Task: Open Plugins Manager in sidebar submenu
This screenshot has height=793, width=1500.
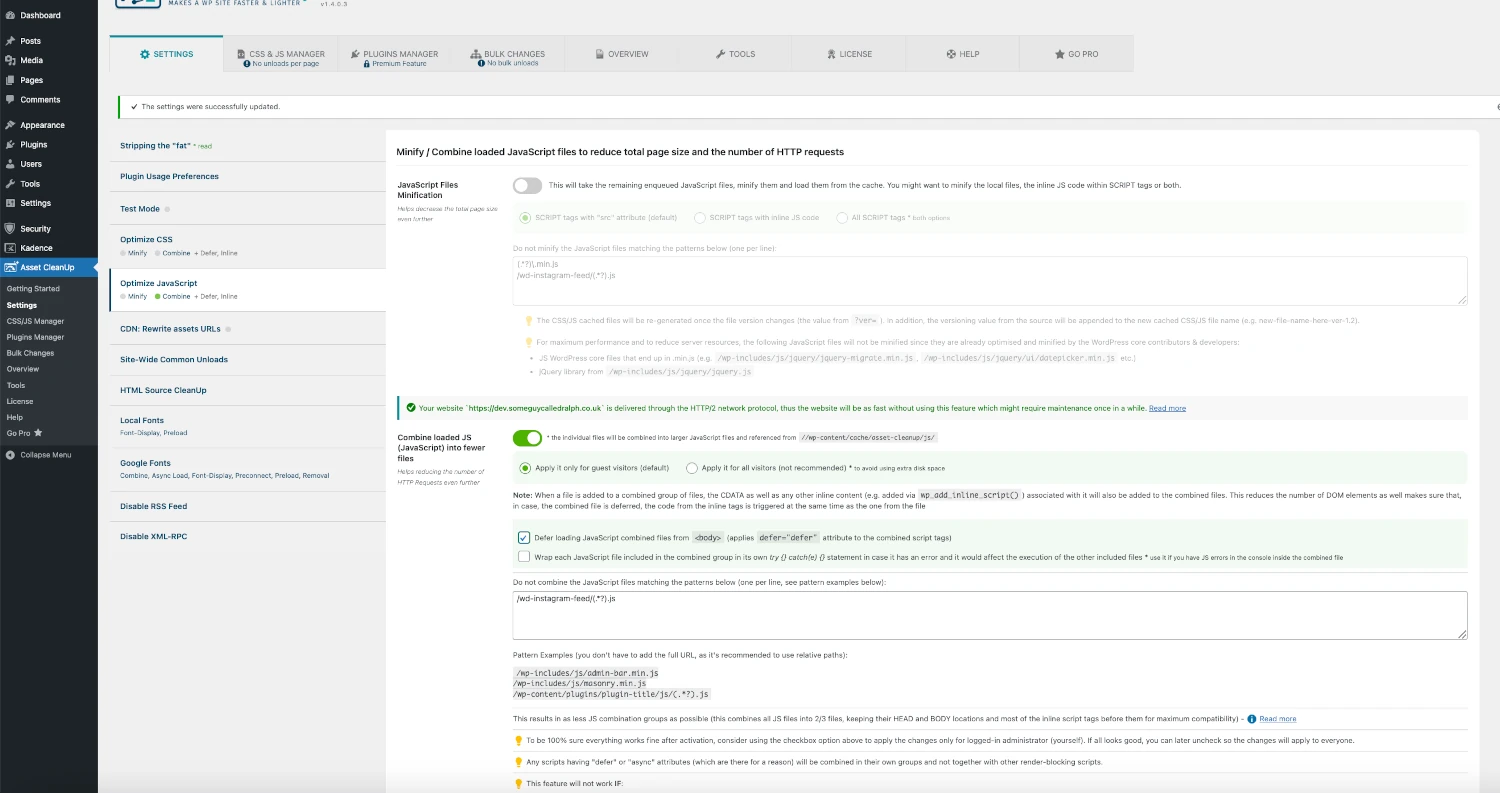Action: tap(35, 337)
